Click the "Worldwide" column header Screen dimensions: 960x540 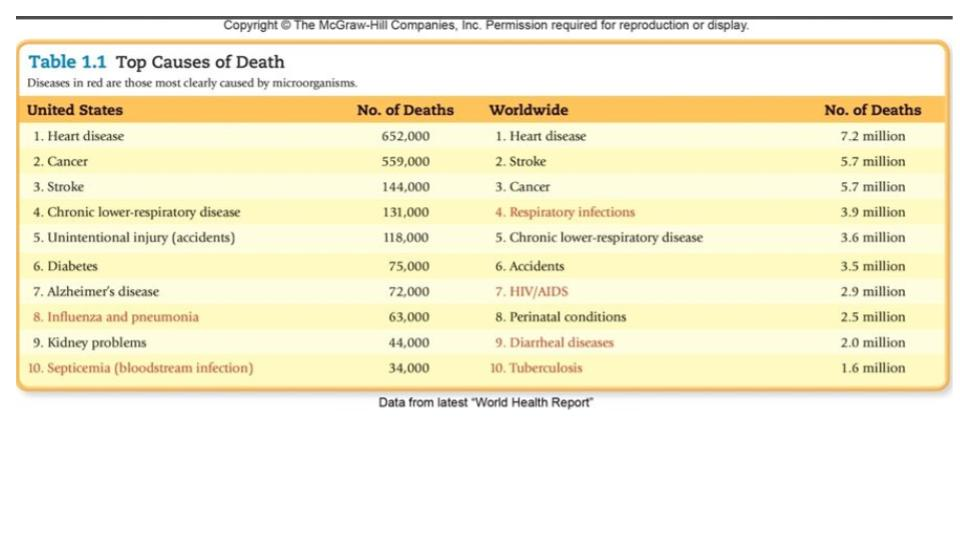(528, 110)
